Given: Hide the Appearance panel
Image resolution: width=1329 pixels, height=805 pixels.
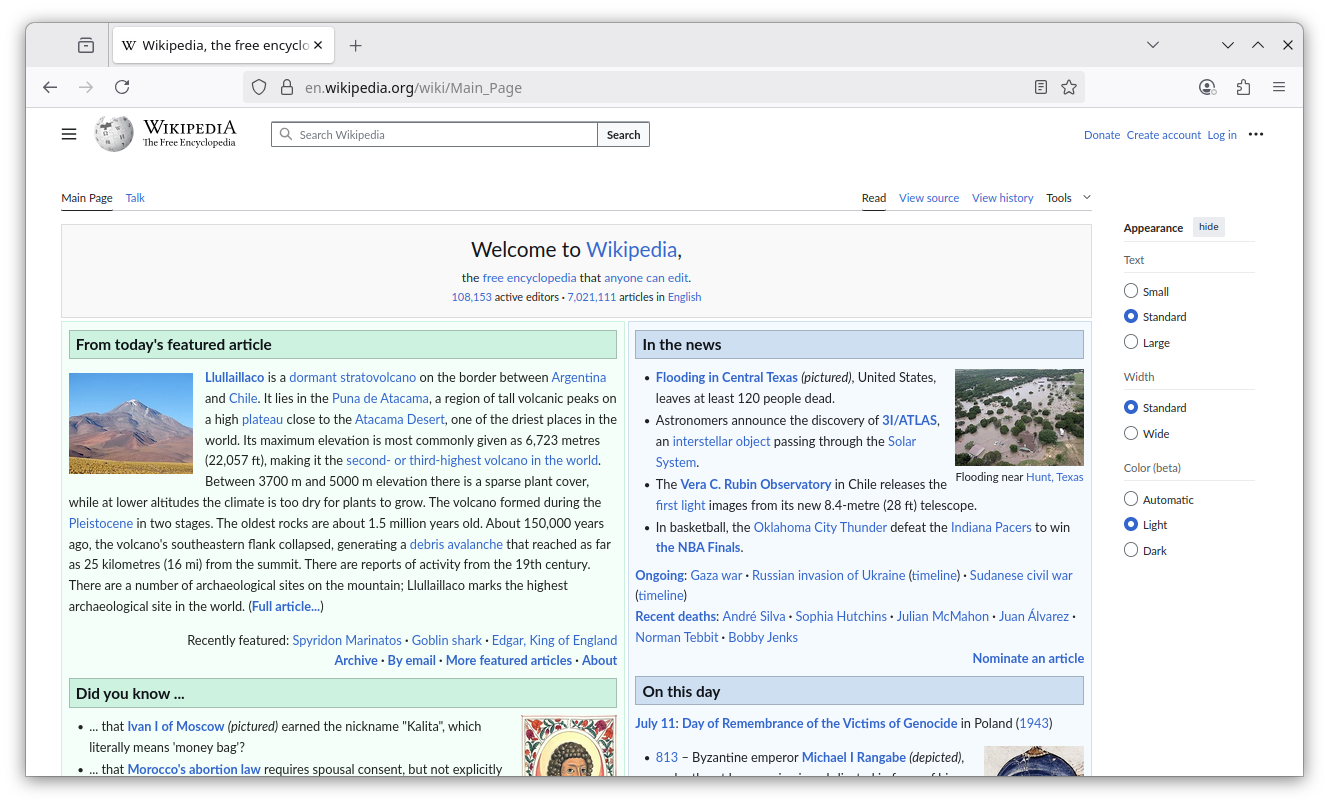Looking at the screenshot, I should pos(1209,227).
